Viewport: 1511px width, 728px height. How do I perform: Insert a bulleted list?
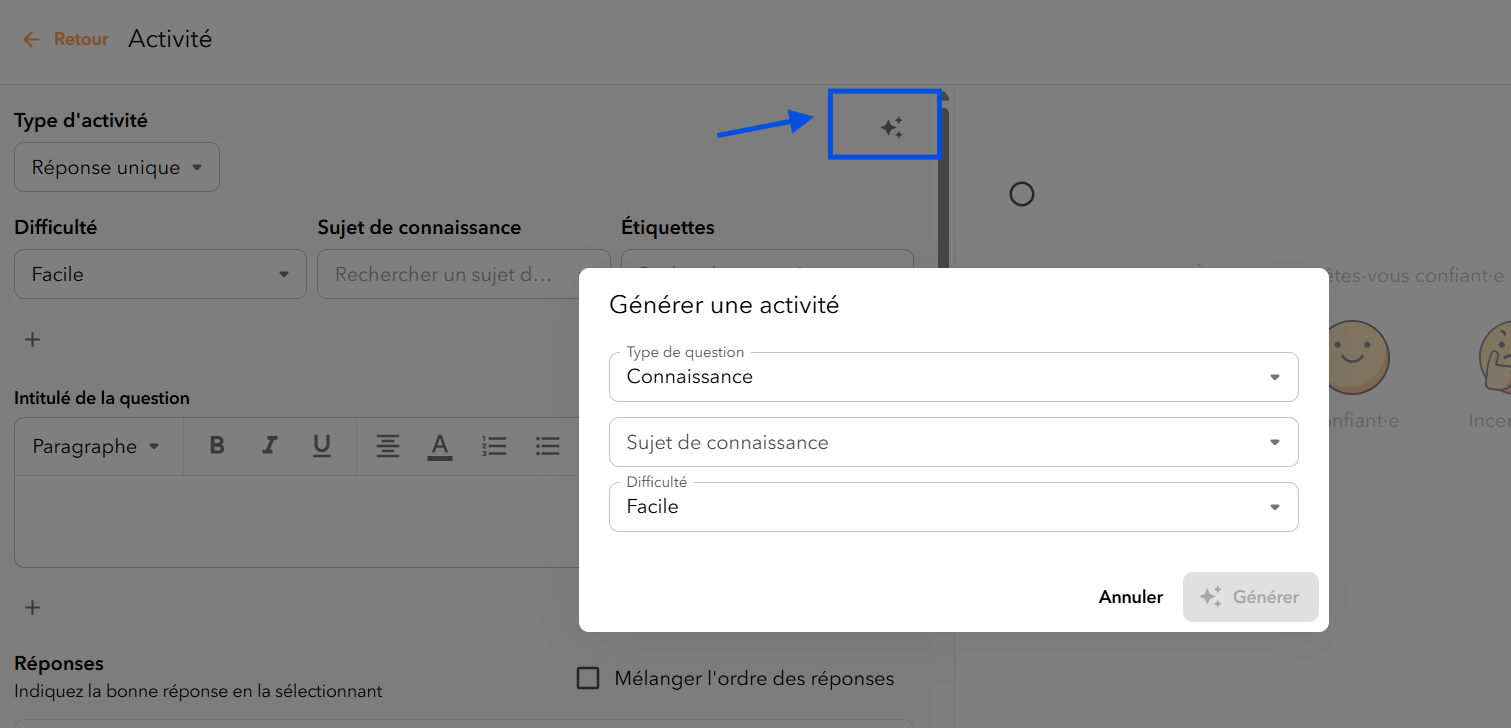[547, 446]
